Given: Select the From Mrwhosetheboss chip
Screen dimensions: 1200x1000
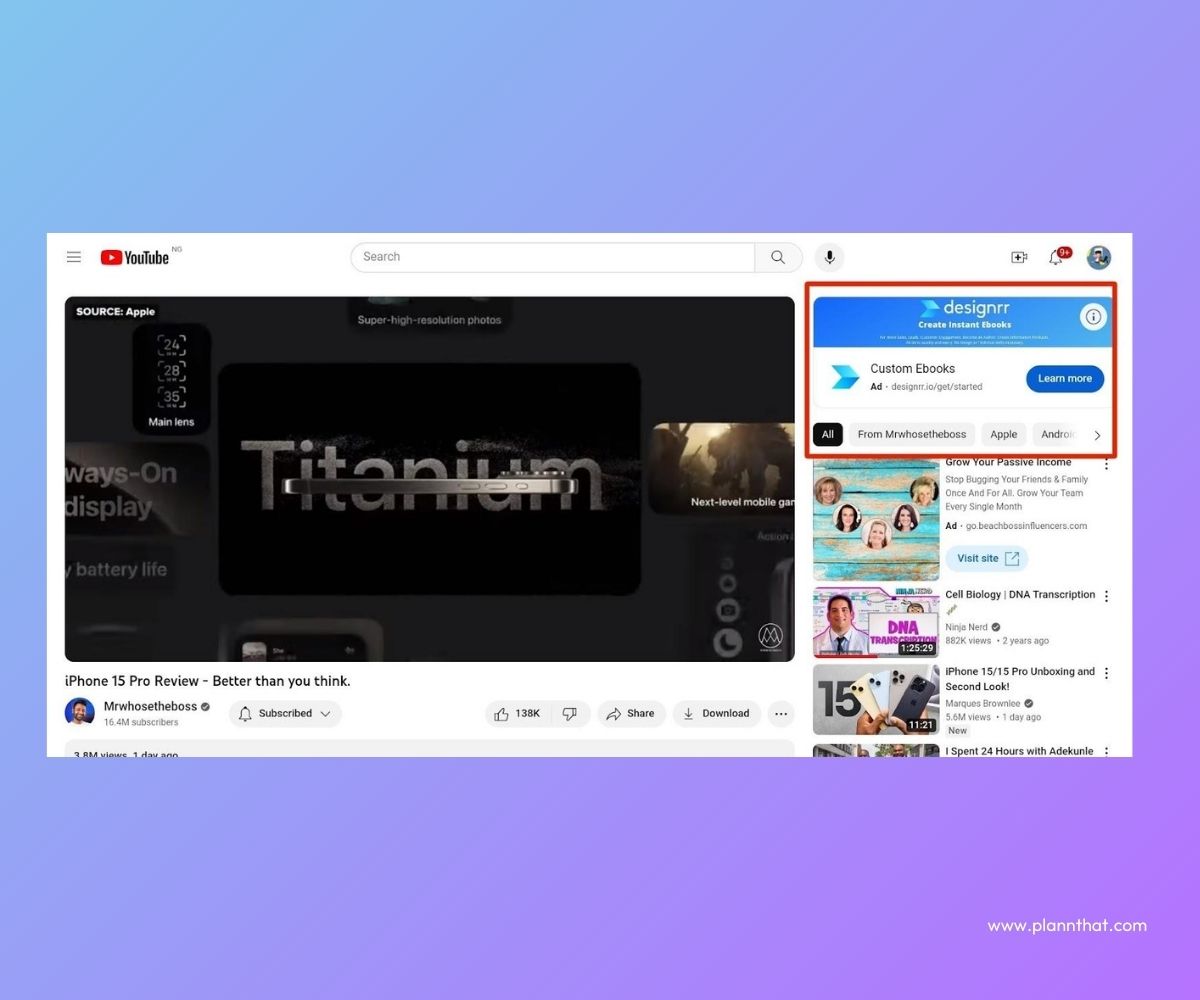Looking at the screenshot, I should pos(912,434).
